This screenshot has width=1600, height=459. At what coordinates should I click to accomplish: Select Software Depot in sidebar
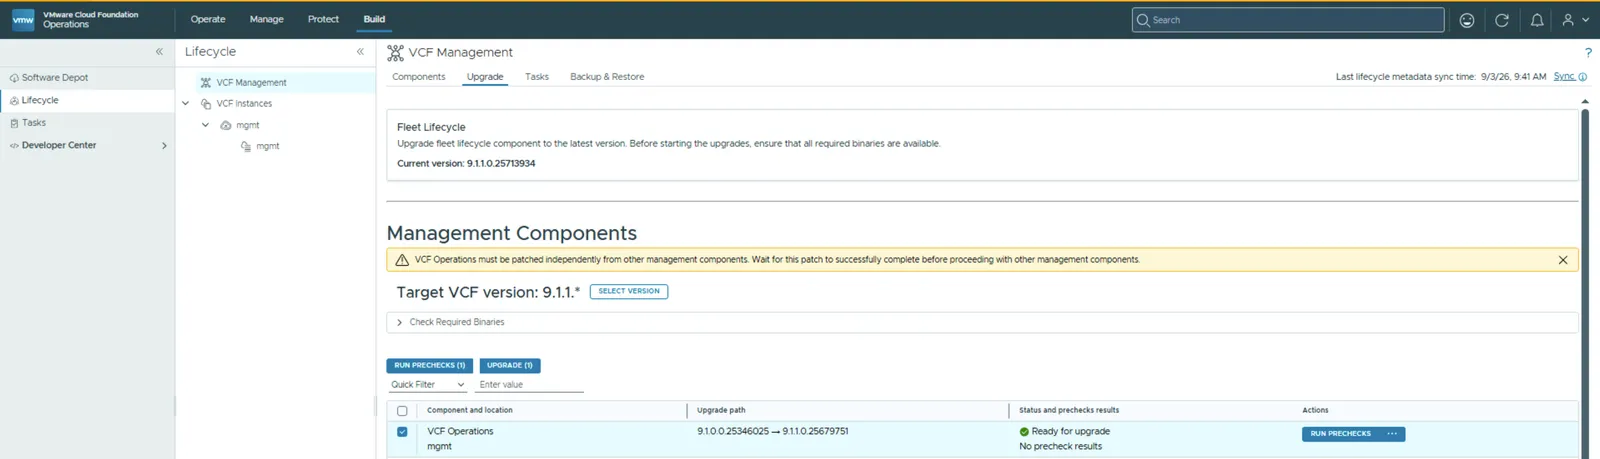coord(55,78)
